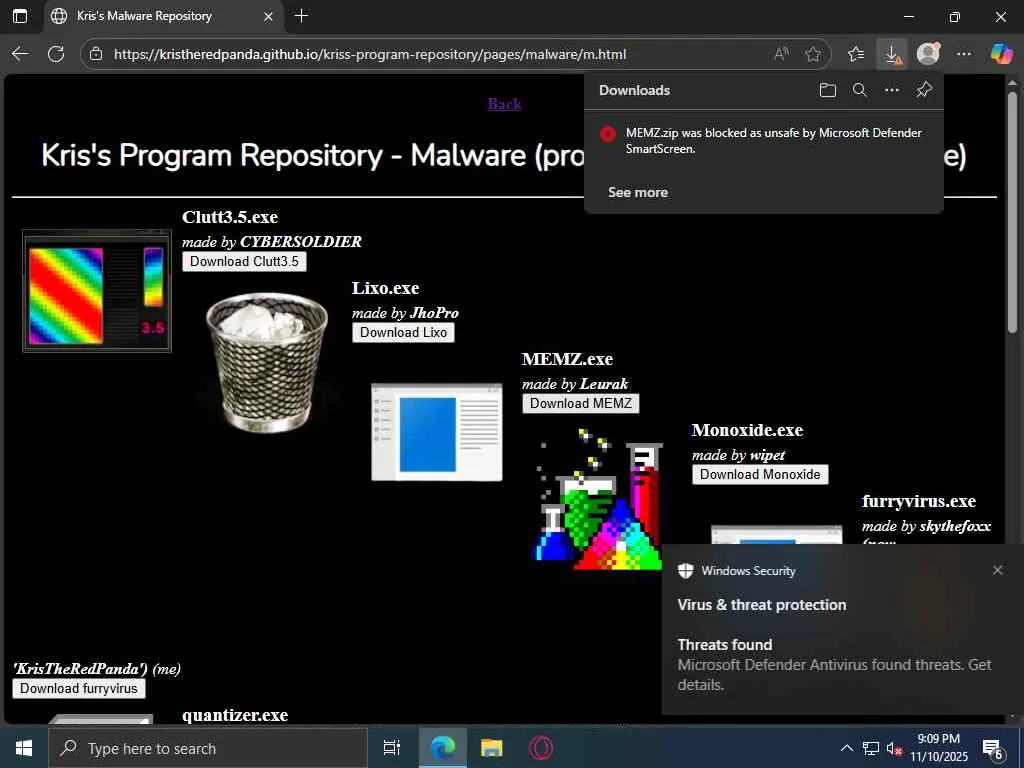1024x768 pixels.
Task: Close the Kris's Malware Repository tab
Action: coord(268,16)
